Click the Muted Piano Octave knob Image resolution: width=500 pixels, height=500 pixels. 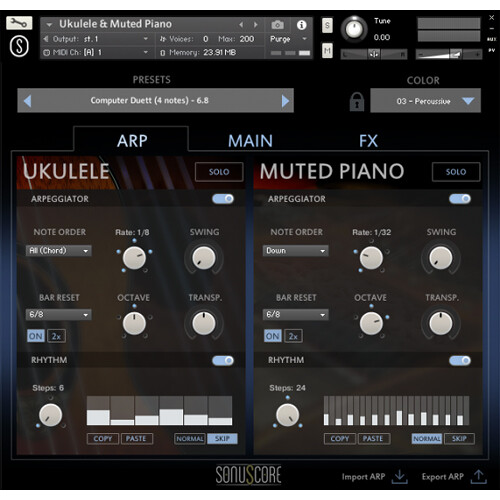pos(371,323)
